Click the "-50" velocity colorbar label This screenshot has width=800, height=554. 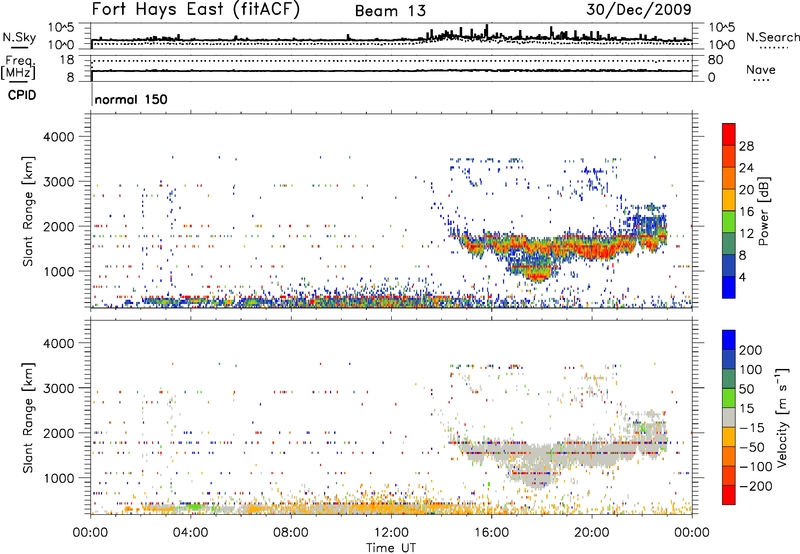pos(752,447)
